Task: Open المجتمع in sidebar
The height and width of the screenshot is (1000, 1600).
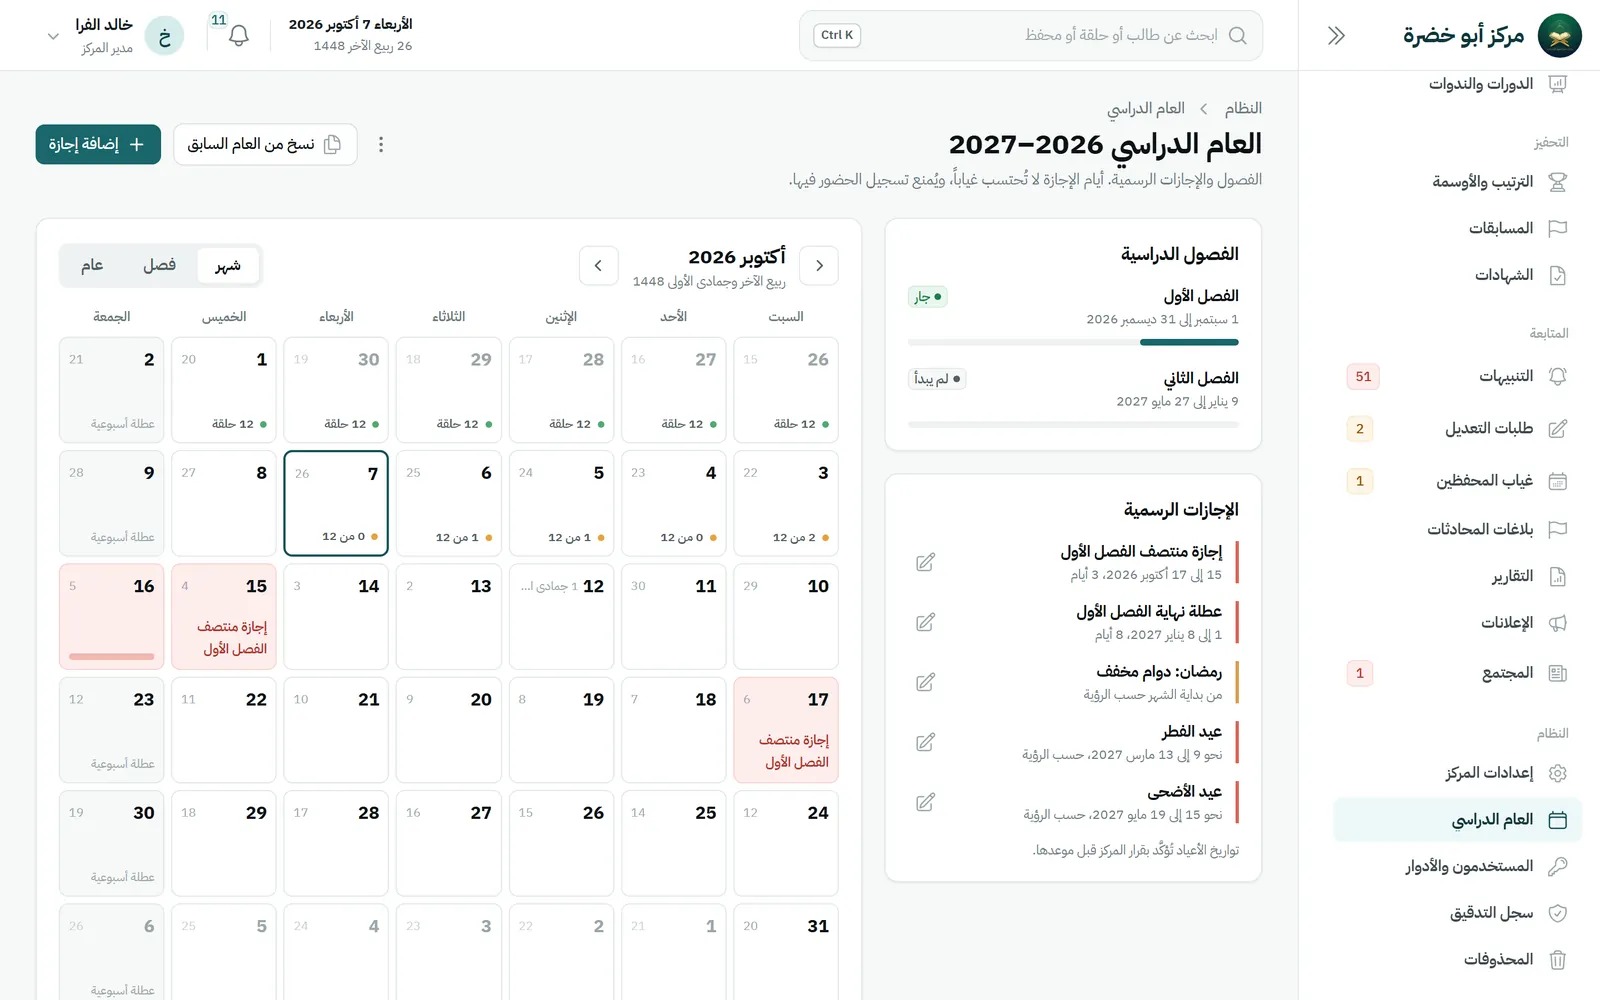Action: (x=1458, y=673)
